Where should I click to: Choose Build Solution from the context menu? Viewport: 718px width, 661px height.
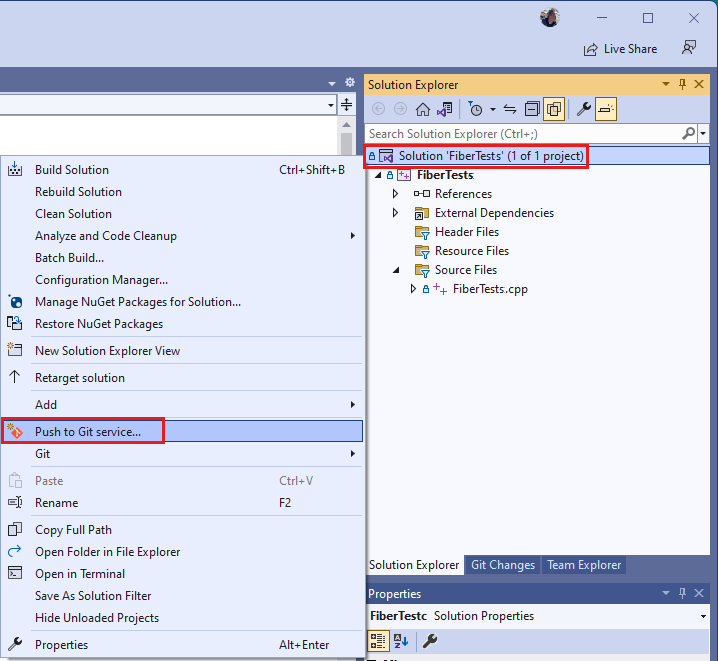click(182, 170)
